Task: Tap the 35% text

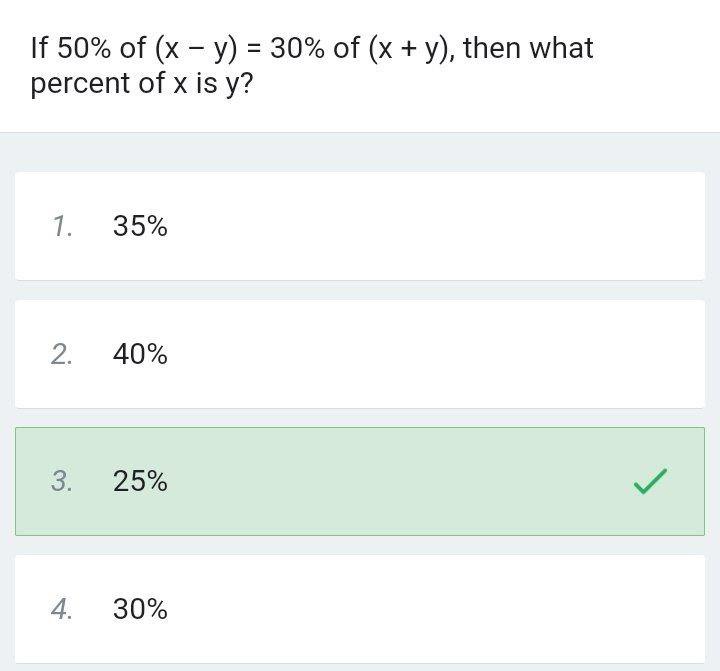Action: pyautogui.click(x=140, y=226)
